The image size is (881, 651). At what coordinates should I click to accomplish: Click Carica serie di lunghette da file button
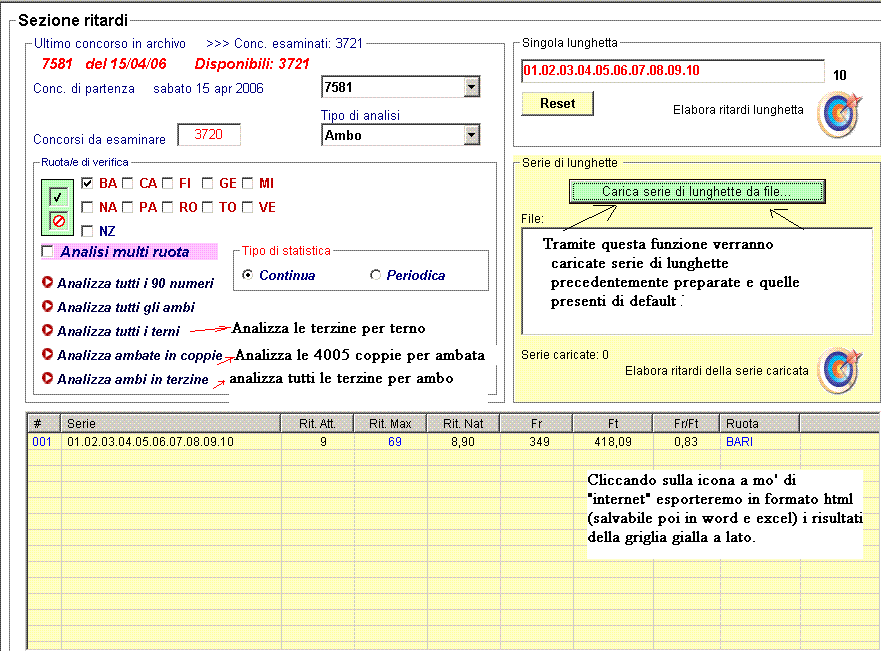[696, 191]
